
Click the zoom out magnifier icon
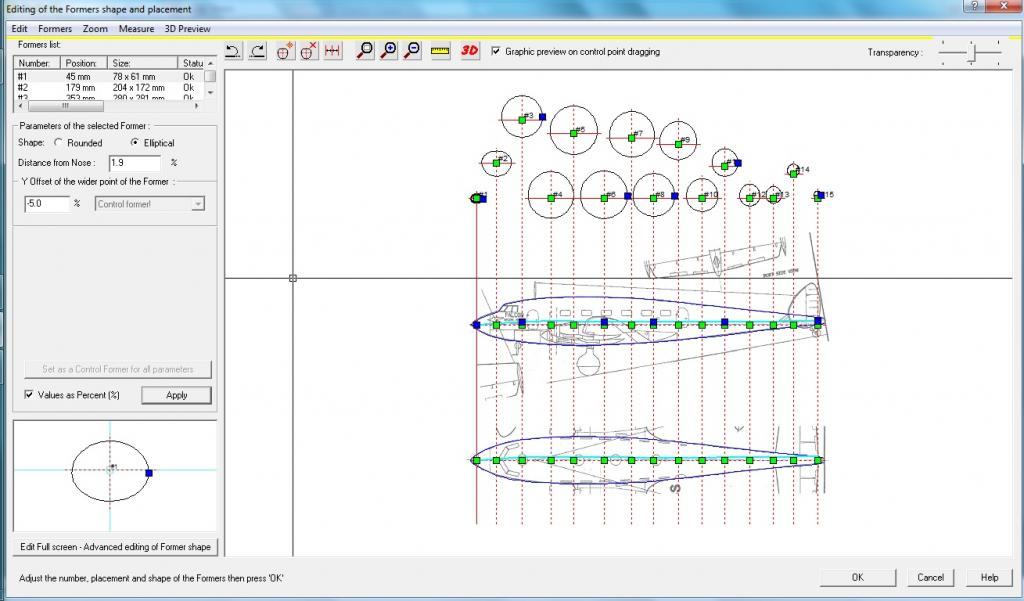pos(412,51)
